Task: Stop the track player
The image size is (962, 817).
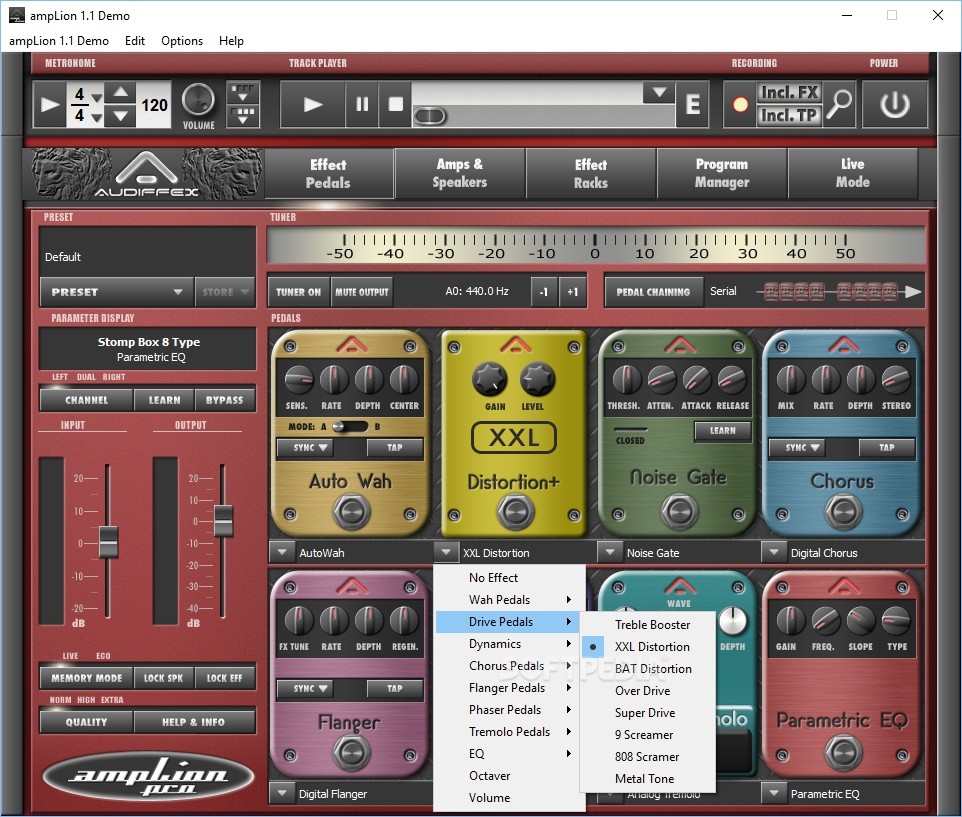Action: pyautogui.click(x=396, y=104)
